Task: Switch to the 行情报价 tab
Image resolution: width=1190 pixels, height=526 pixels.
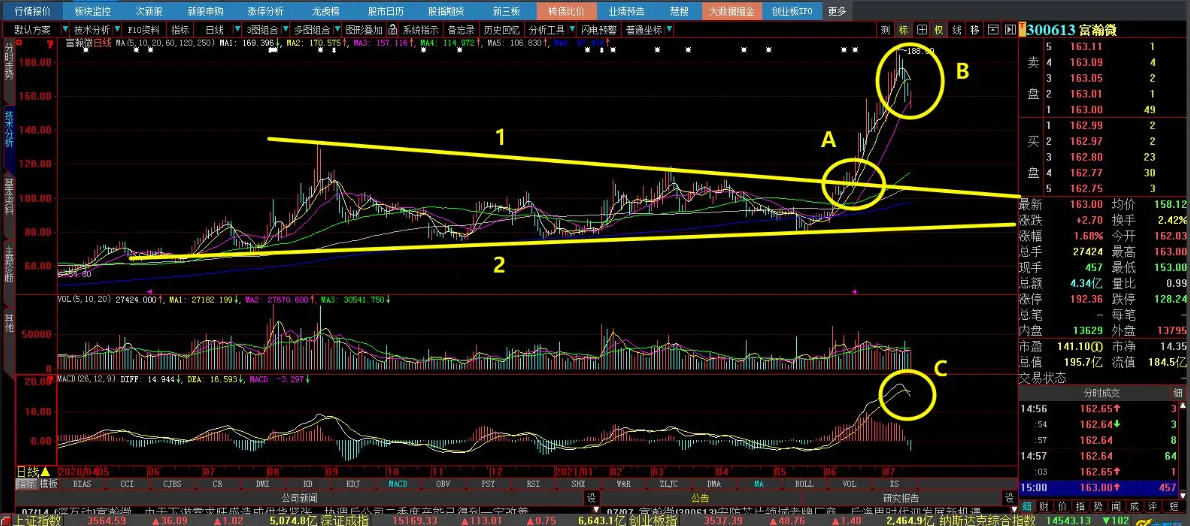Action: (x=33, y=11)
